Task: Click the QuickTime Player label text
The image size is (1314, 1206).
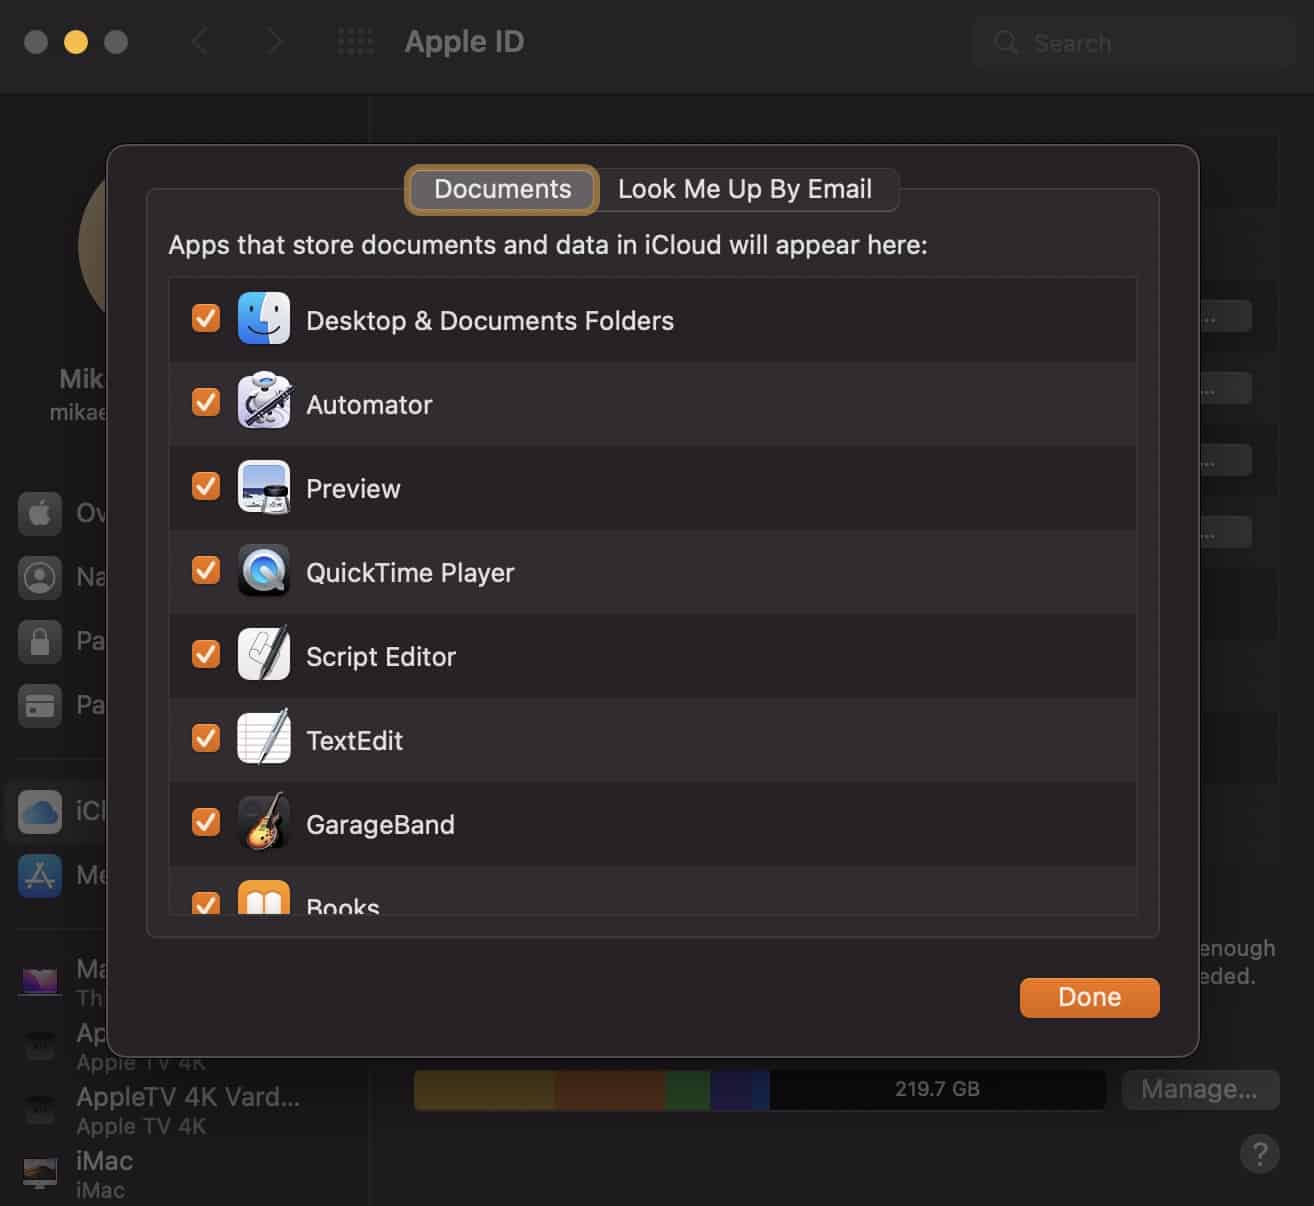Action: 410,573
